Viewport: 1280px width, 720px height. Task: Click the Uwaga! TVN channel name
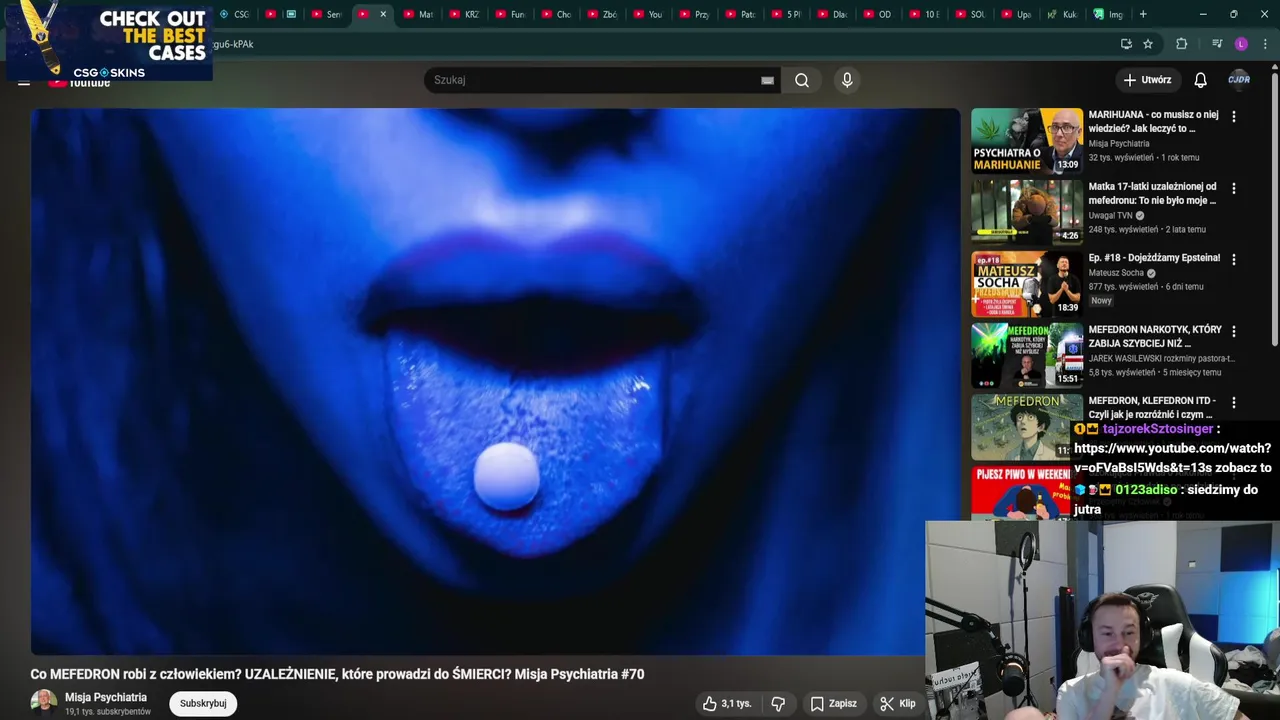[x=1110, y=215]
